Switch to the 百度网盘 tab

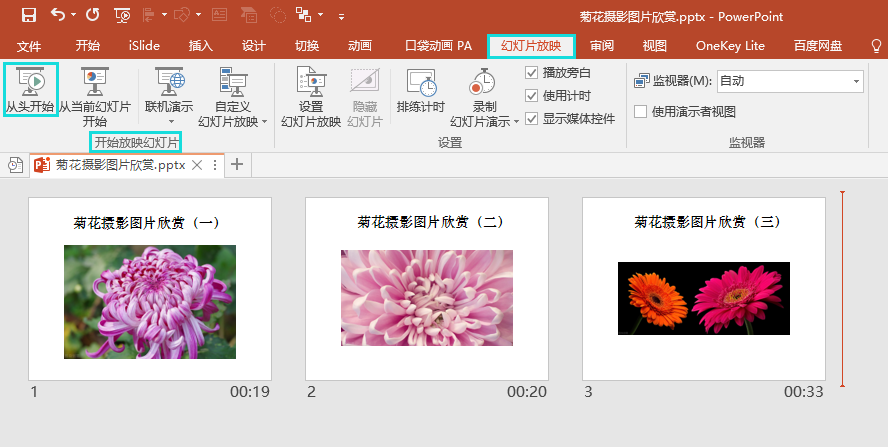[x=818, y=46]
